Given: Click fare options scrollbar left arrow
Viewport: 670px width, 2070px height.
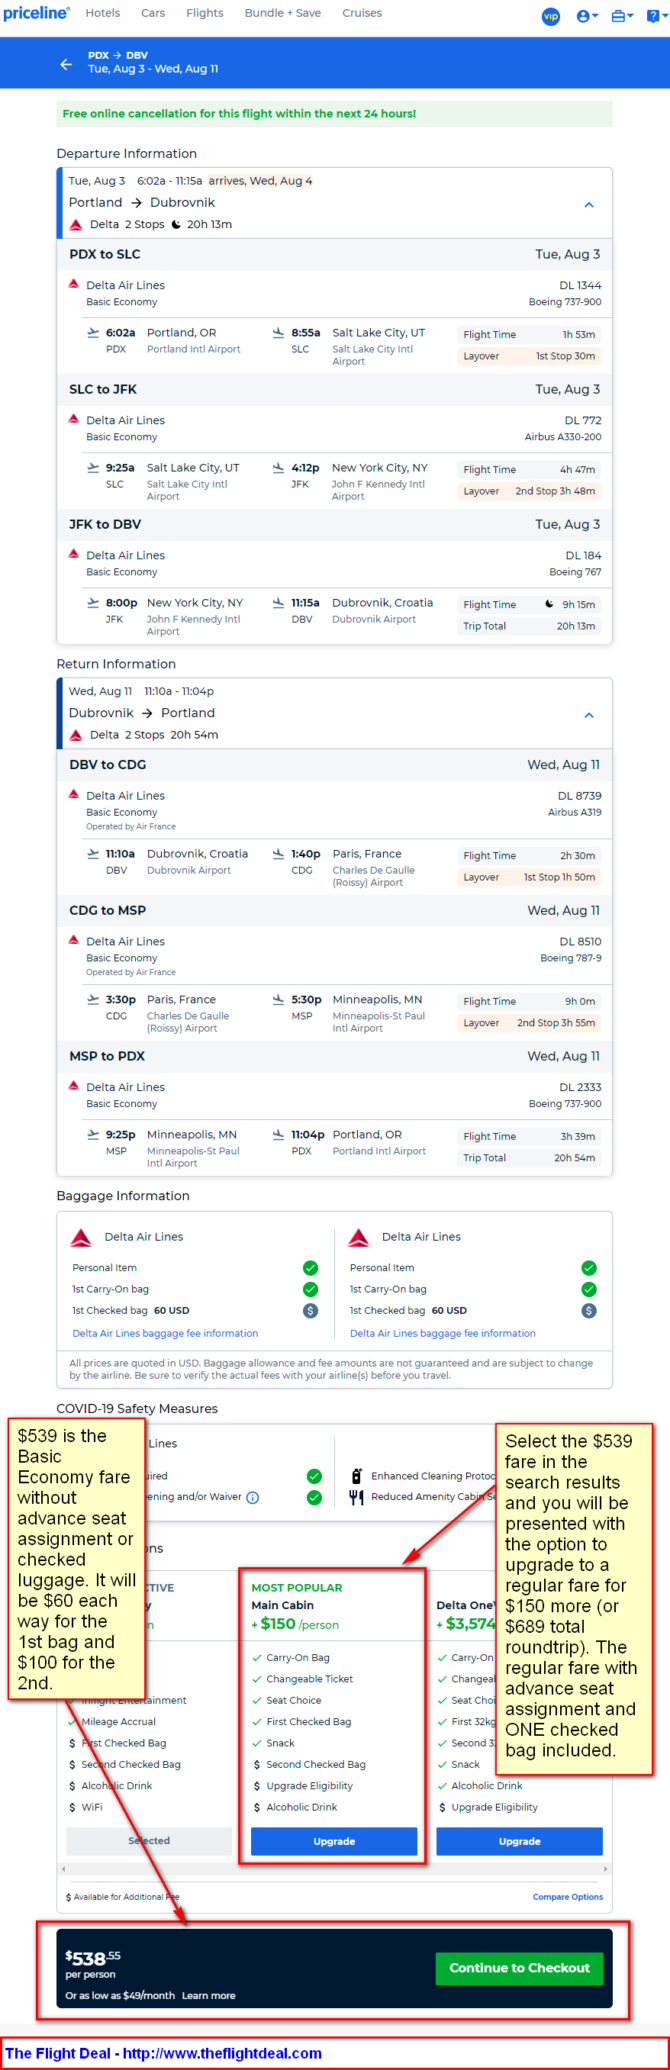Looking at the screenshot, I should pyautogui.click(x=63, y=1869).
